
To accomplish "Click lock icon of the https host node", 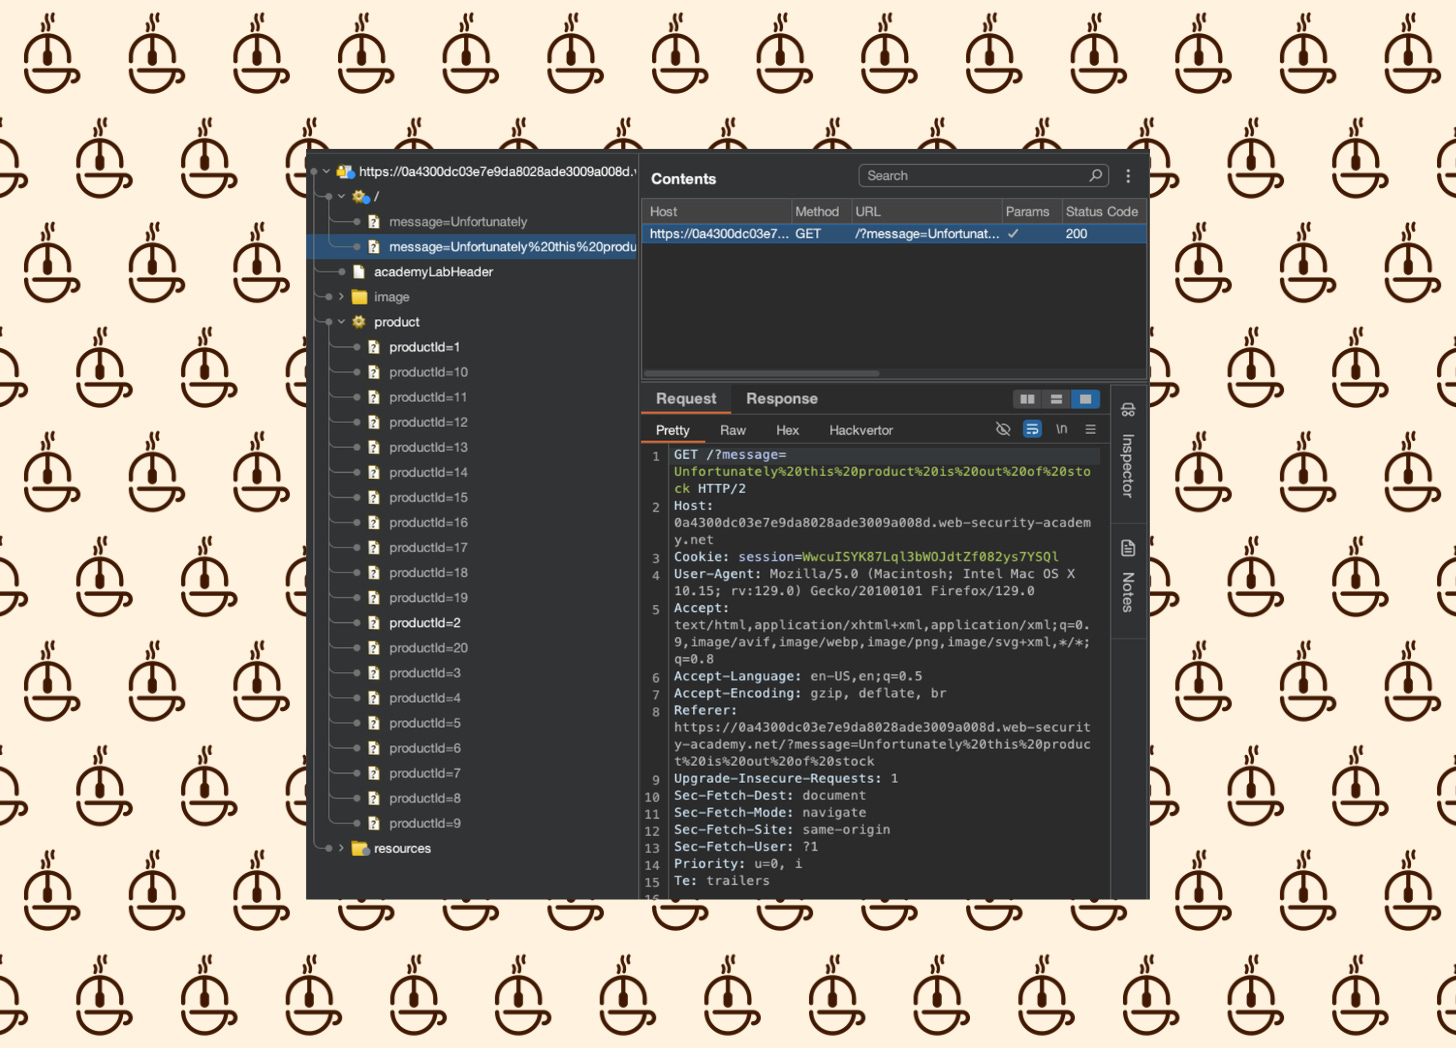I will pos(345,172).
